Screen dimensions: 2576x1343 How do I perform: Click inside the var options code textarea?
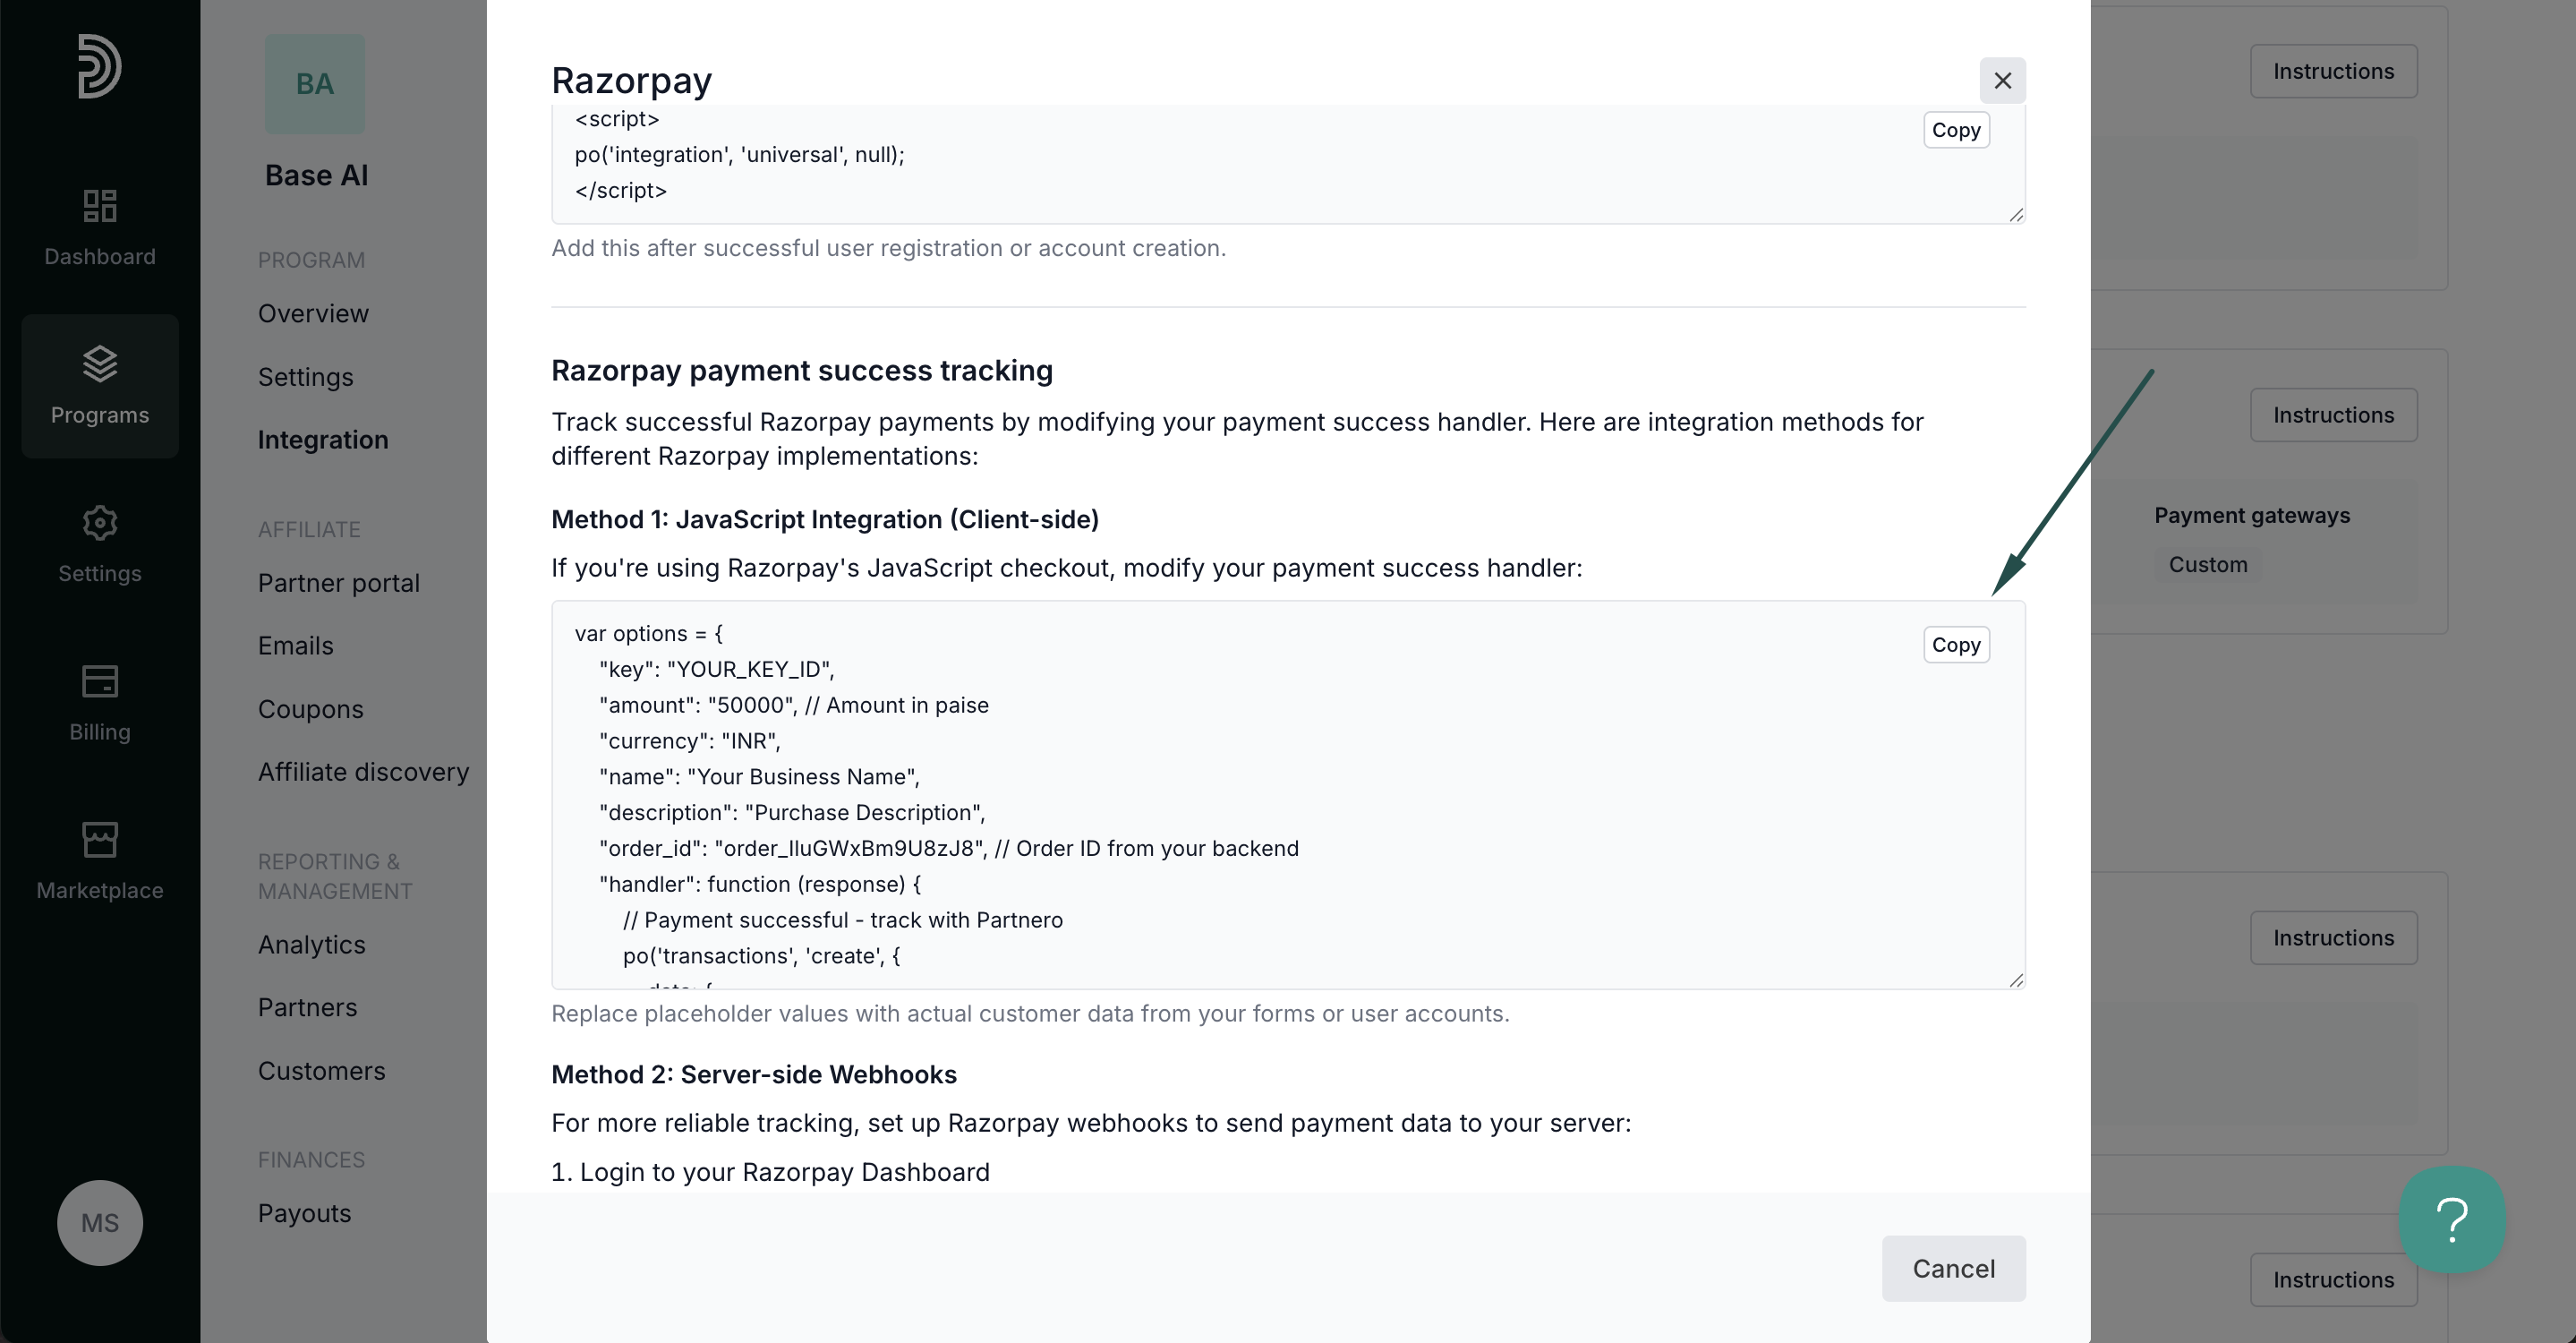coord(1288,795)
